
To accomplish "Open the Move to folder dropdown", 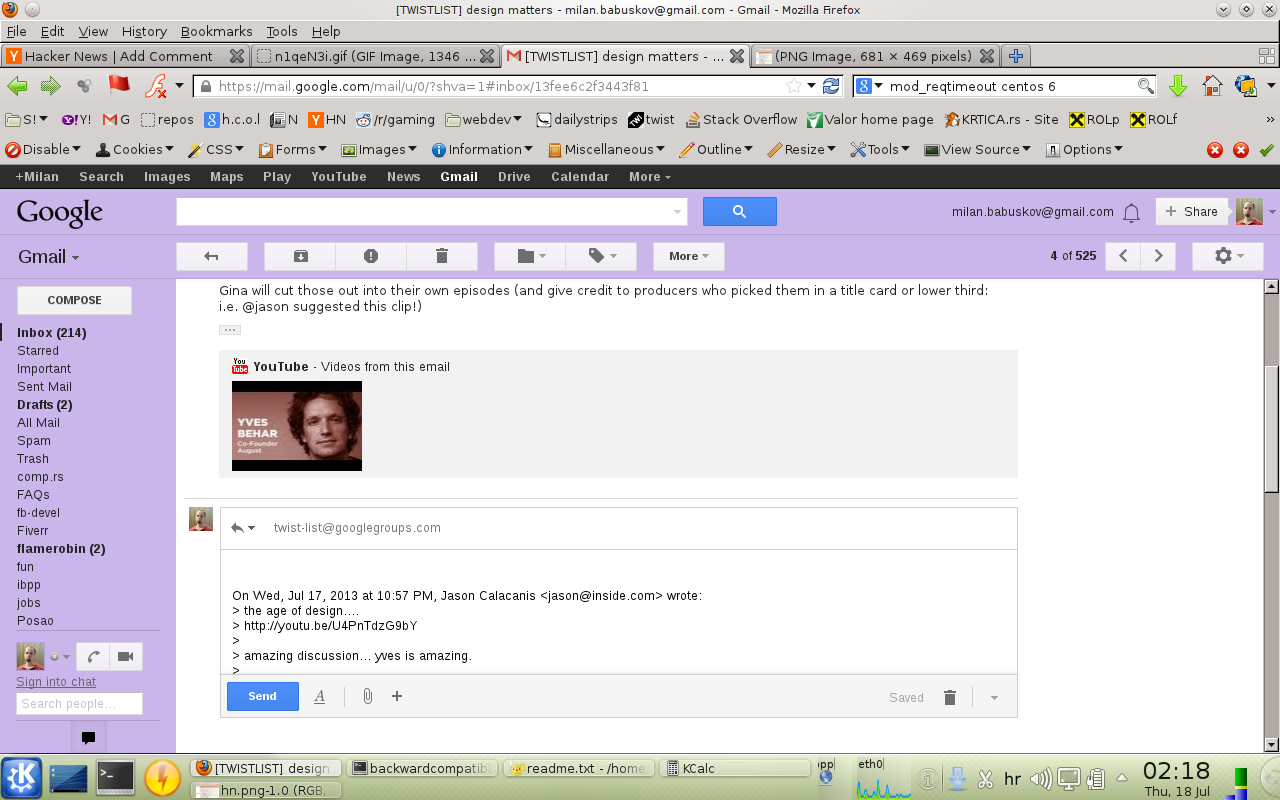I will point(531,256).
